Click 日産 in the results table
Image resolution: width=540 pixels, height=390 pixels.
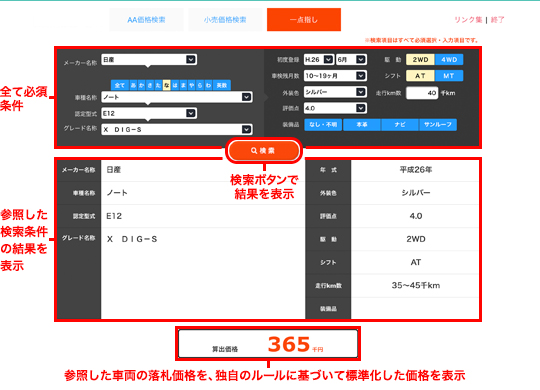click(x=114, y=170)
